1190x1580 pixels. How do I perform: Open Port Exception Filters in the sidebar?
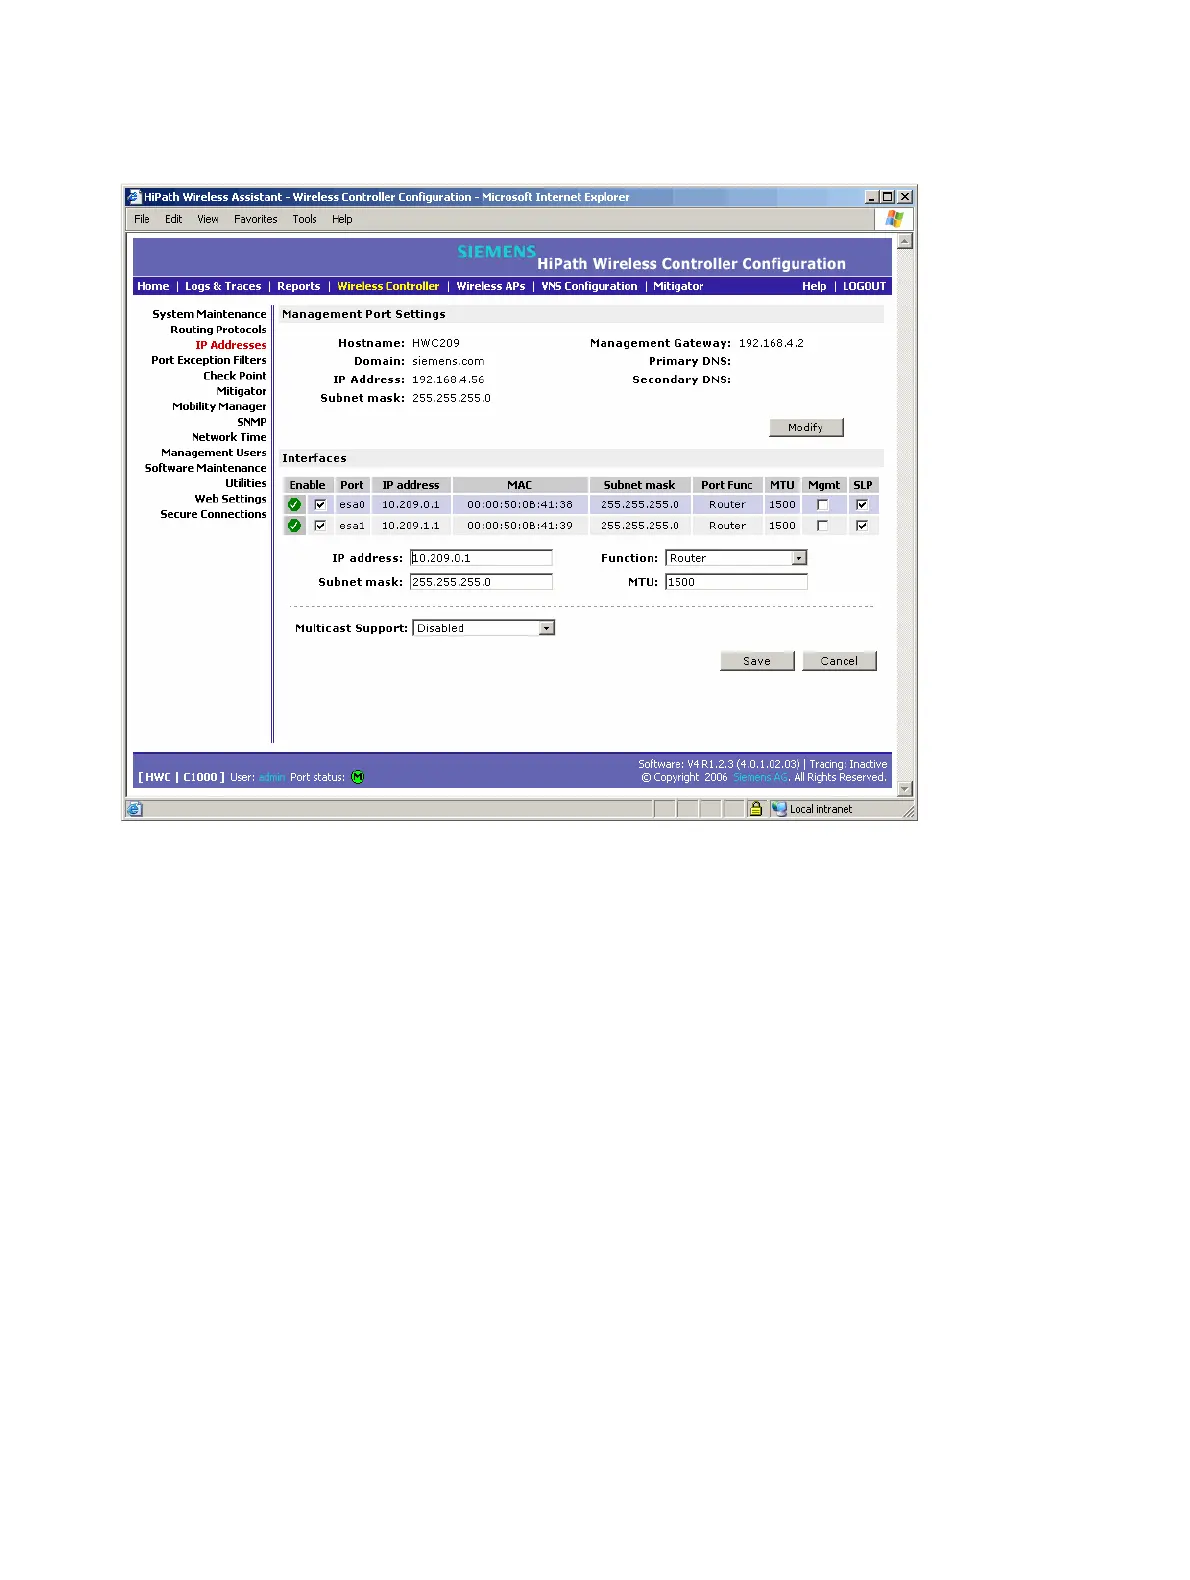209,360
